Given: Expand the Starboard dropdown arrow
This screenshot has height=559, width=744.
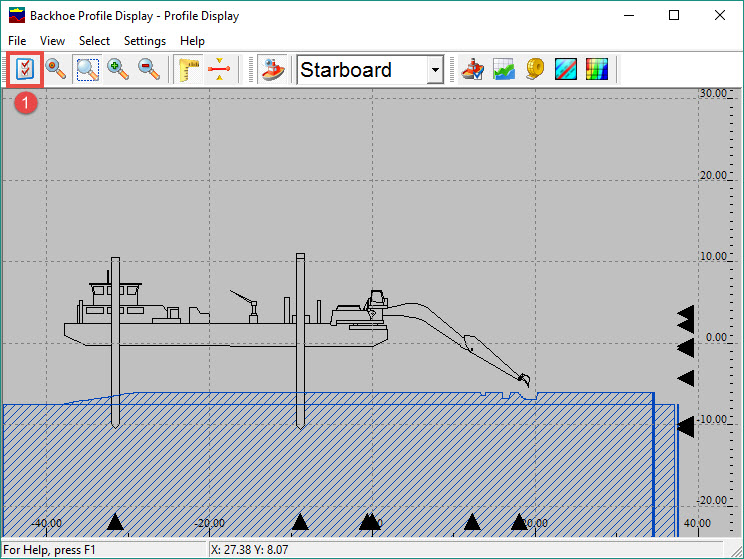Looking at the screenshot, I should click(x=434, y=70).
